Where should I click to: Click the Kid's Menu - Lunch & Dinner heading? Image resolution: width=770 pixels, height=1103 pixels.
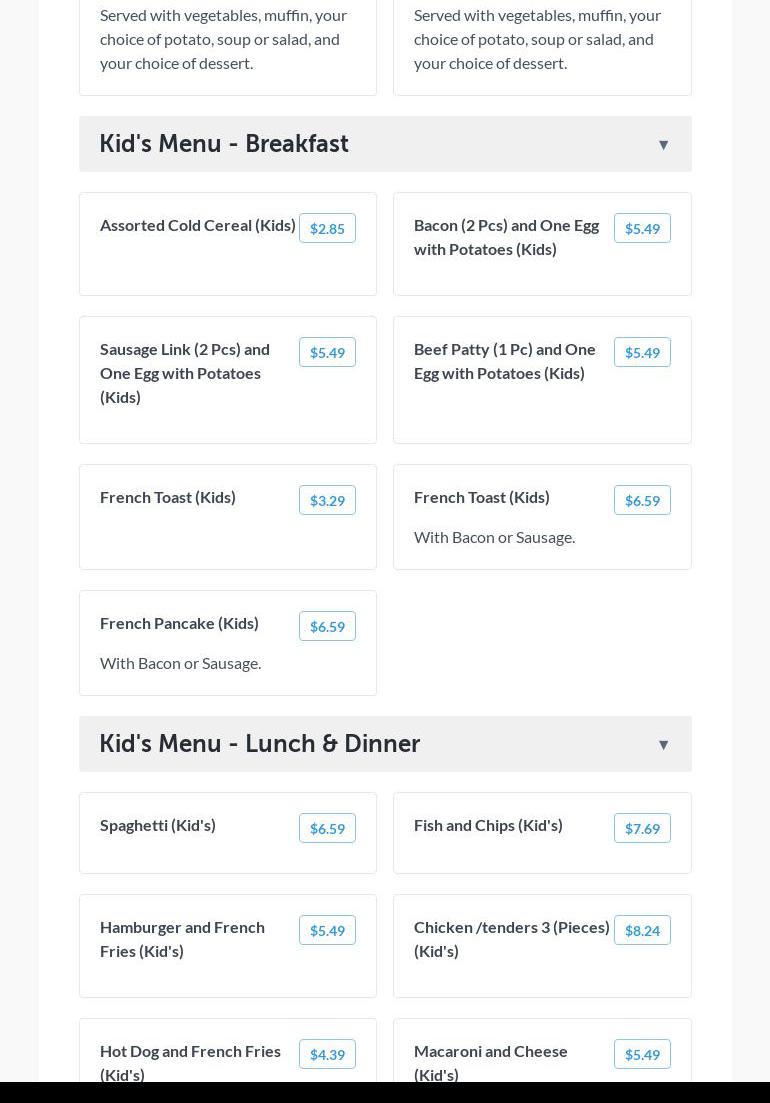[260, 744]
